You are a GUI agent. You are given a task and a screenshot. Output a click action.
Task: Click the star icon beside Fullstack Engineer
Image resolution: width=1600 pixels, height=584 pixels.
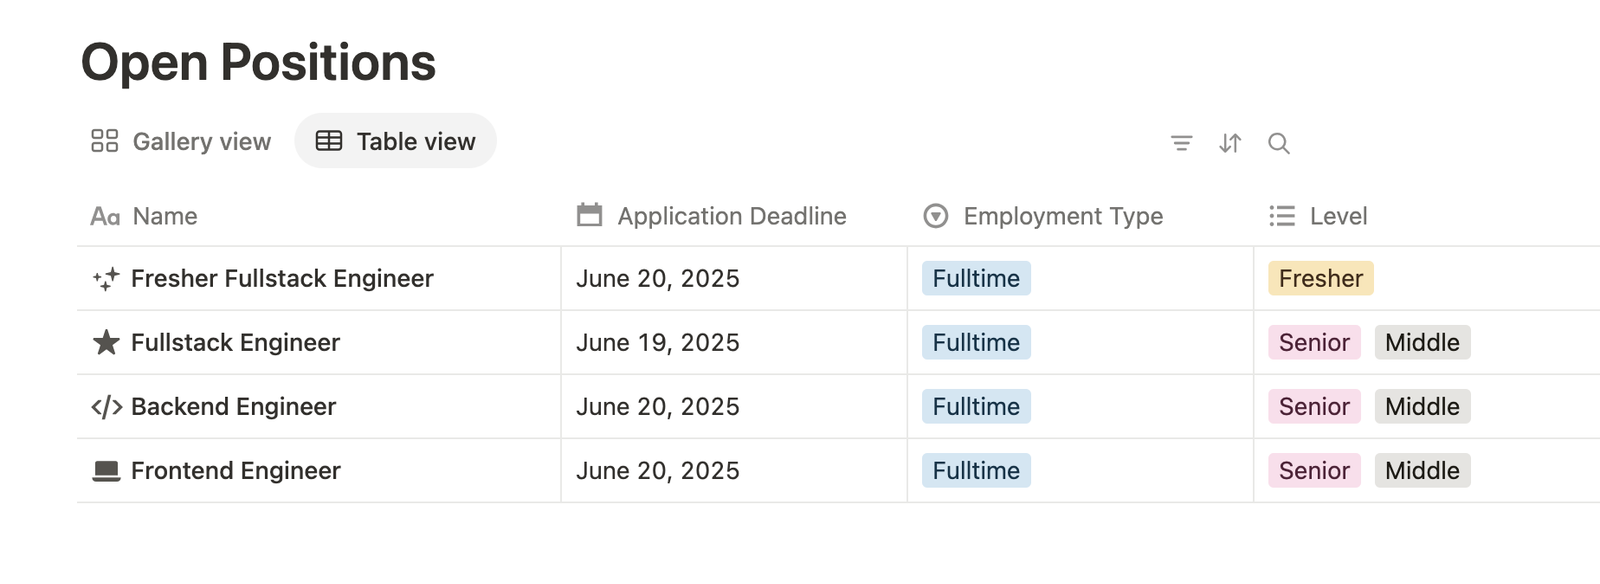click(x=106, y=343)
